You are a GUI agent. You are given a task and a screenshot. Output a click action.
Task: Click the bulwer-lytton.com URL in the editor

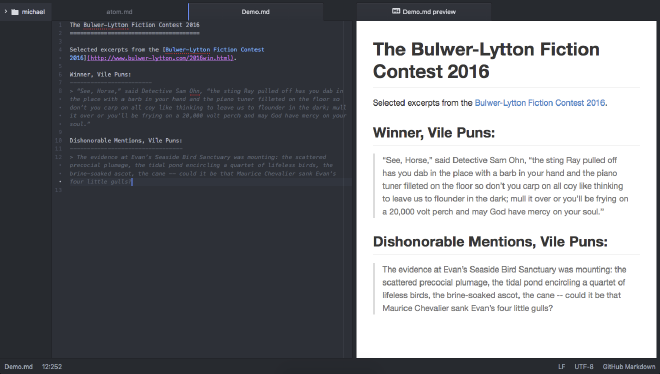coord(160,58)
